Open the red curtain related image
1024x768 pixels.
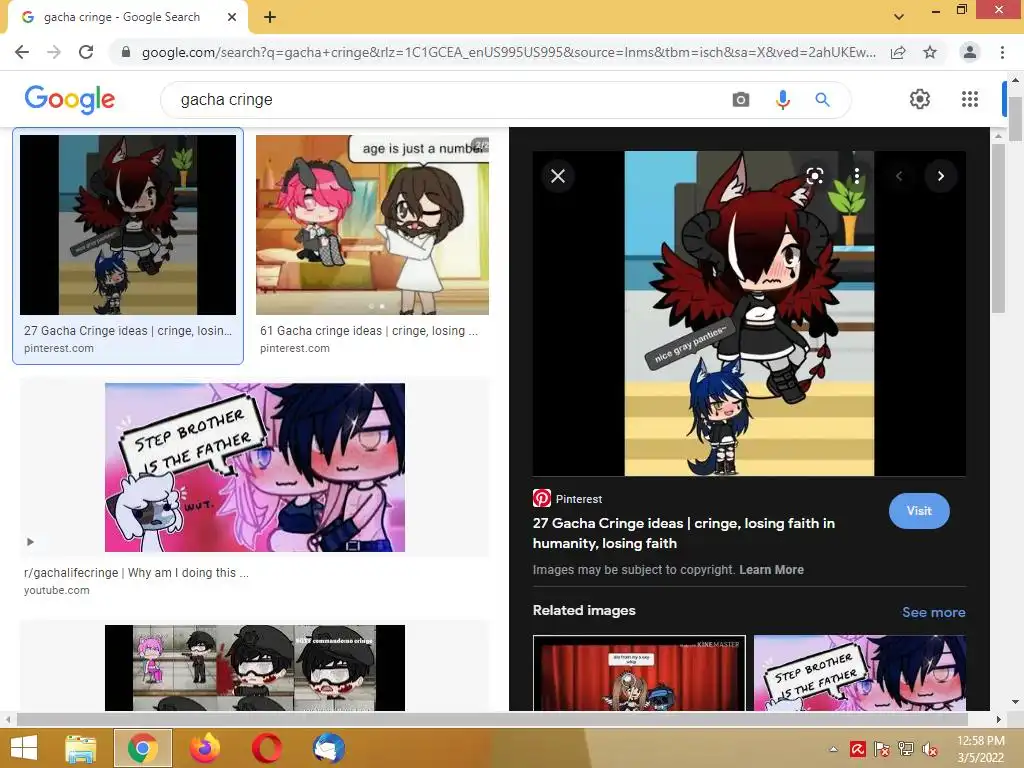(639, 673)
